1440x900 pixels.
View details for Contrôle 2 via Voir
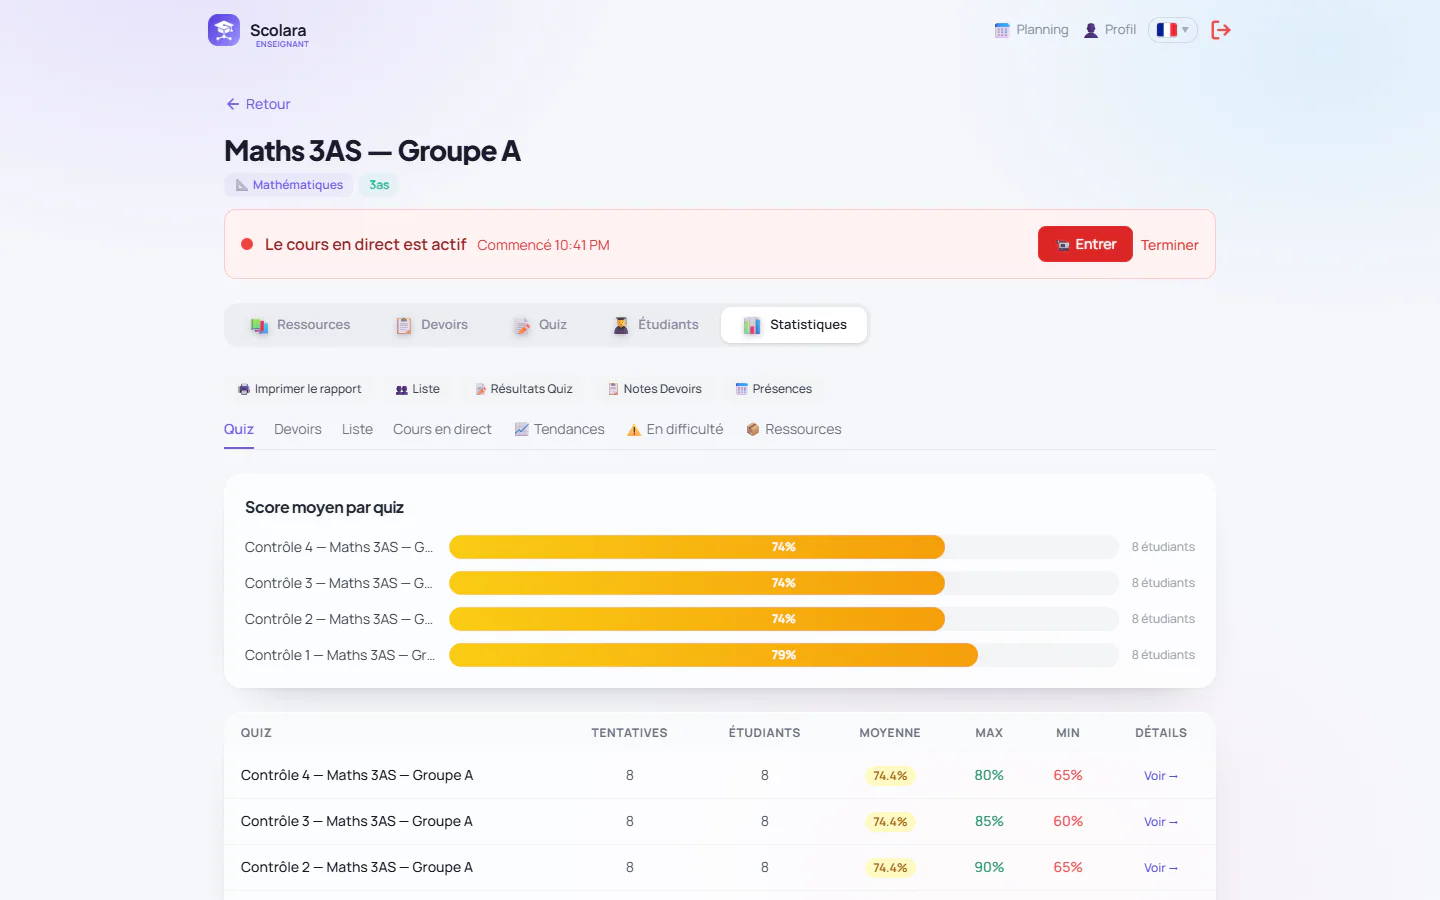[1161, 868]
